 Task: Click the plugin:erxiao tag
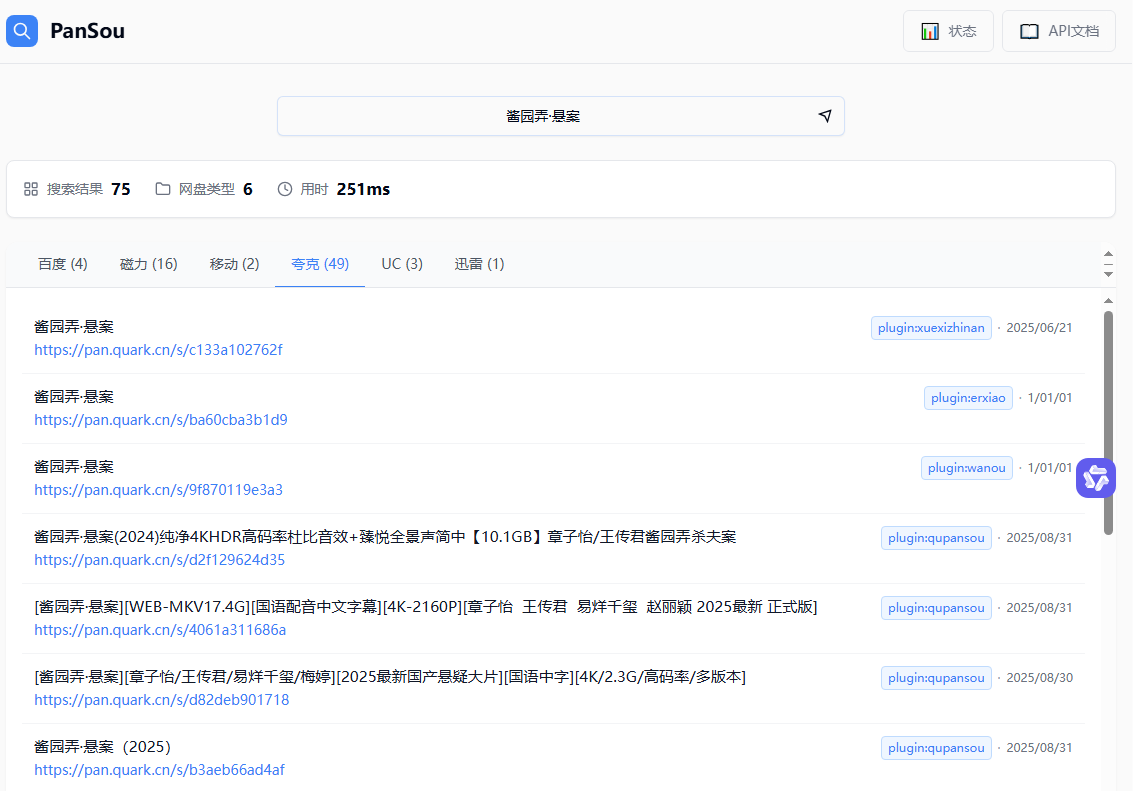pyautogui.click(x=968, y=398)
